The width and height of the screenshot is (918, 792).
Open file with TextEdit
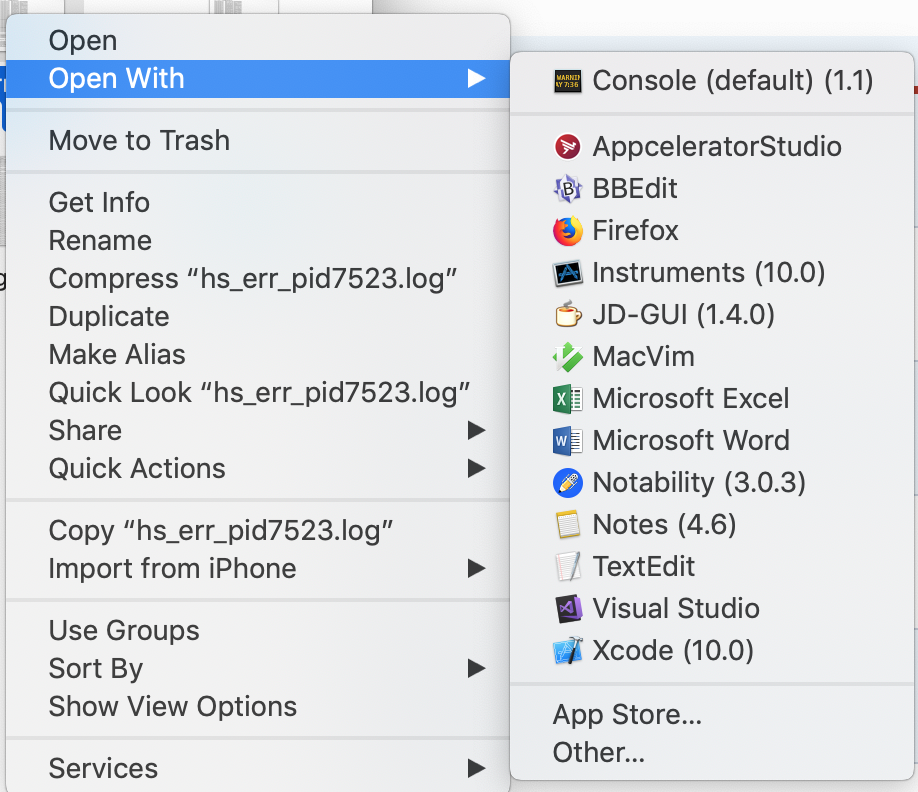pyautogui.click(x=643, y=567)
